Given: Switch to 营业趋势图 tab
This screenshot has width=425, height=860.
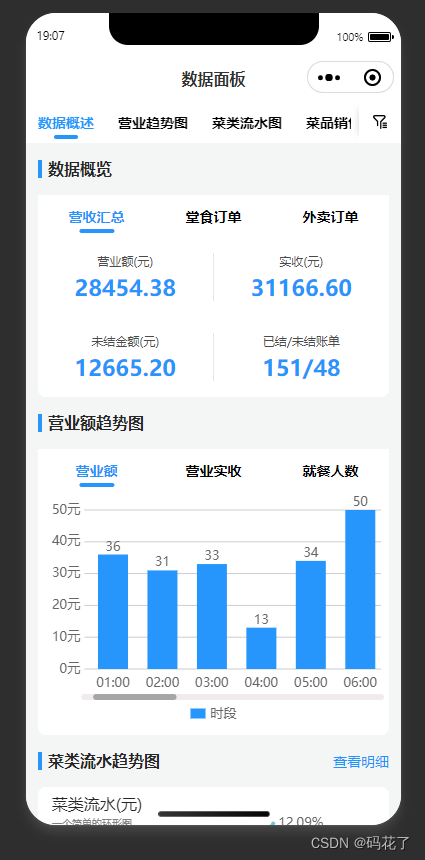Looking at the screenshot, I should click(153, 123).
